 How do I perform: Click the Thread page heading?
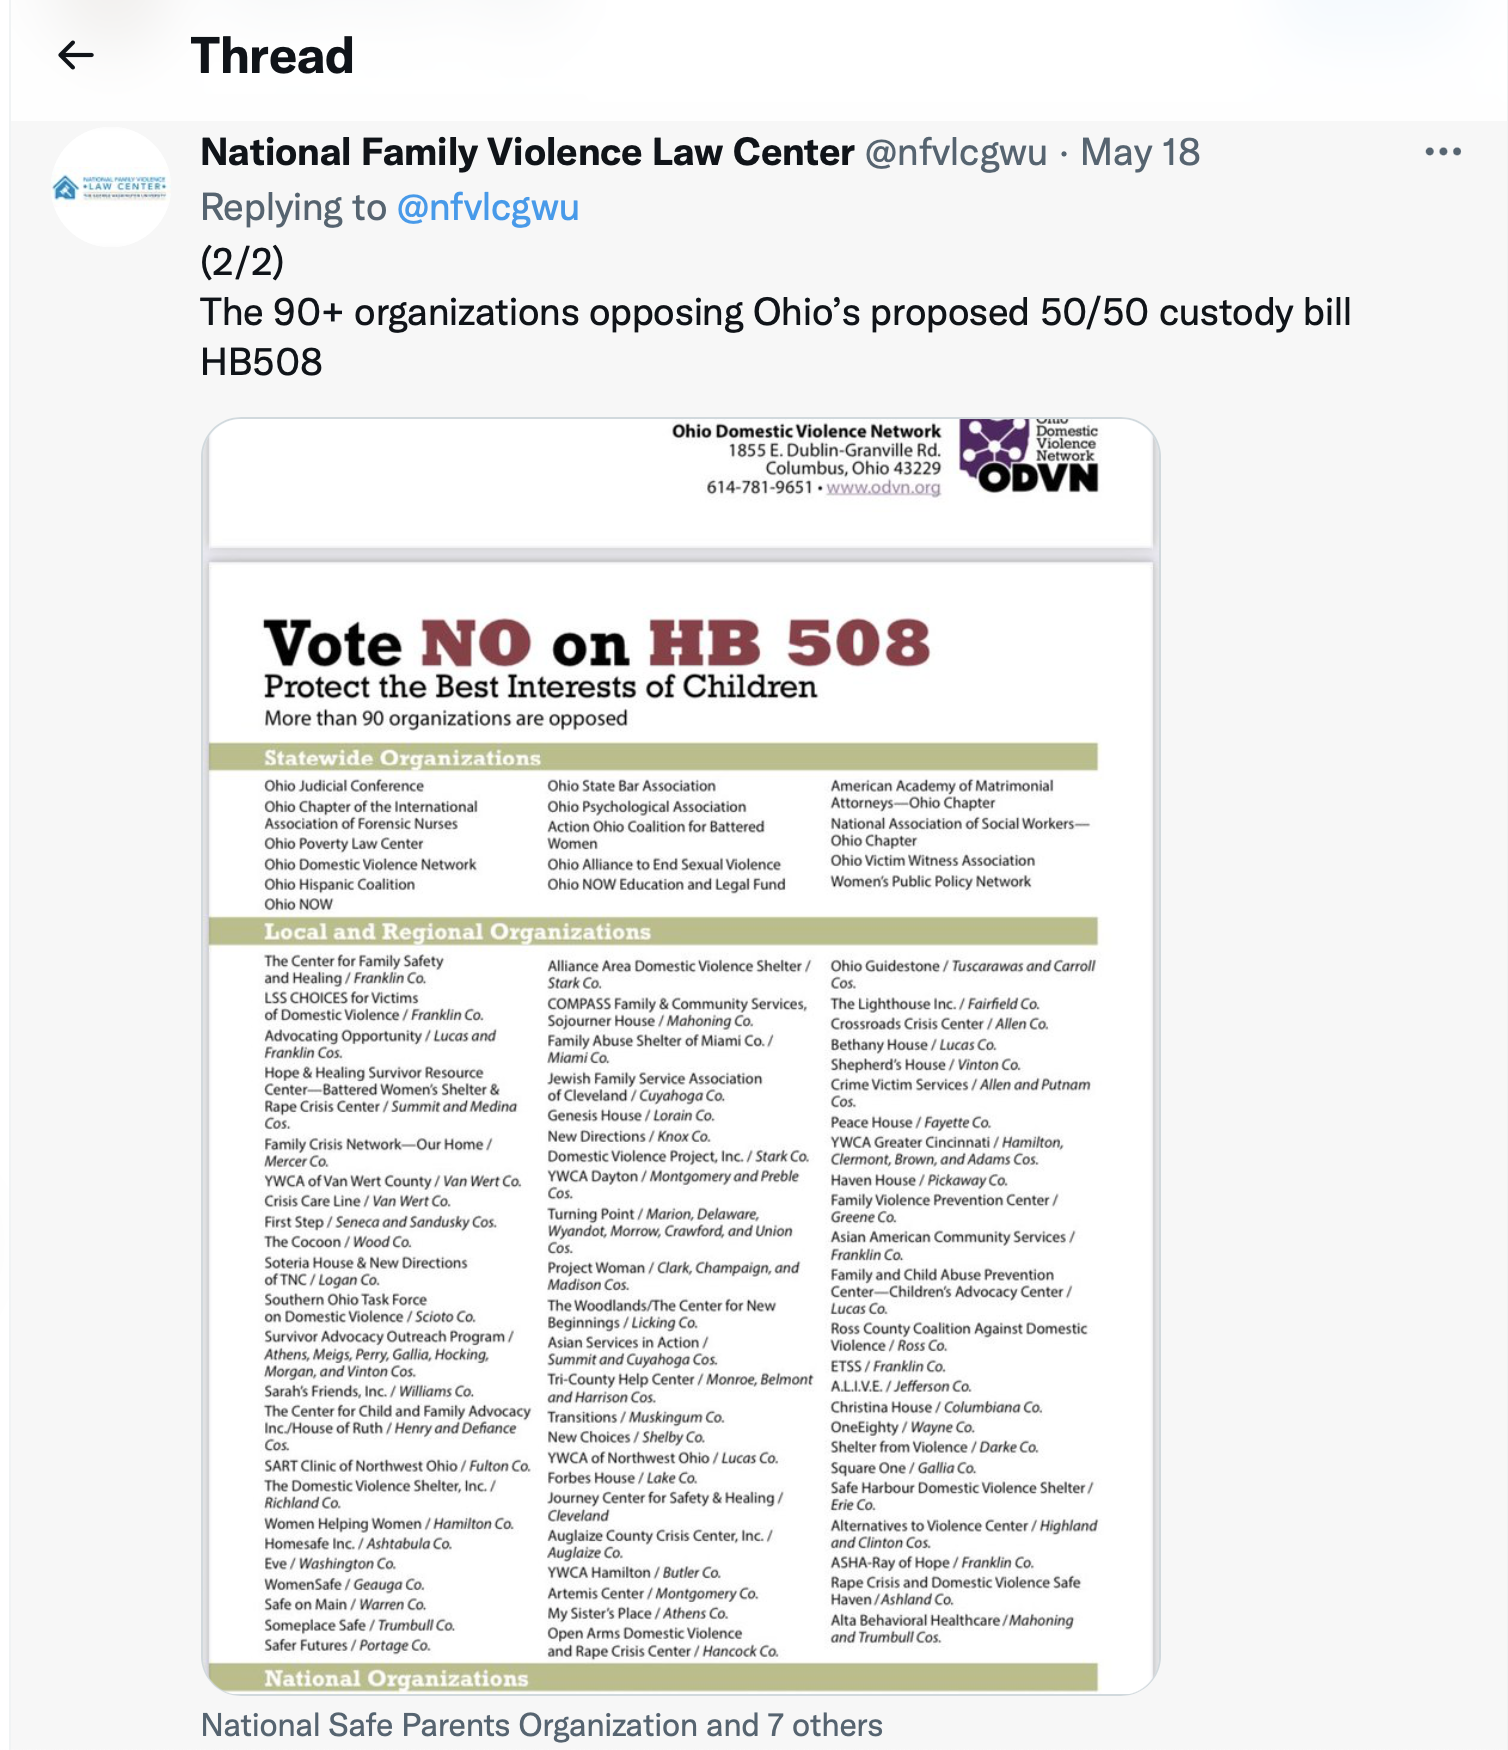click(272, 56)
